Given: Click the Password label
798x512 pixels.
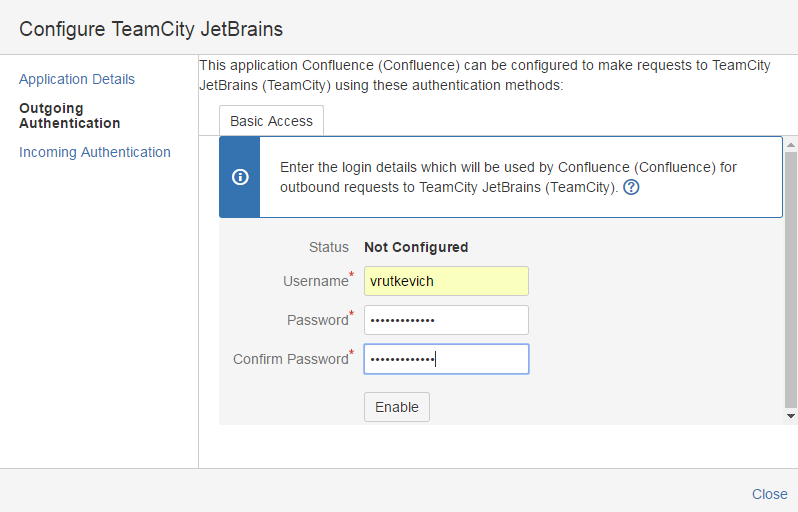Looking at the screenshot, I should coord(317,320).
